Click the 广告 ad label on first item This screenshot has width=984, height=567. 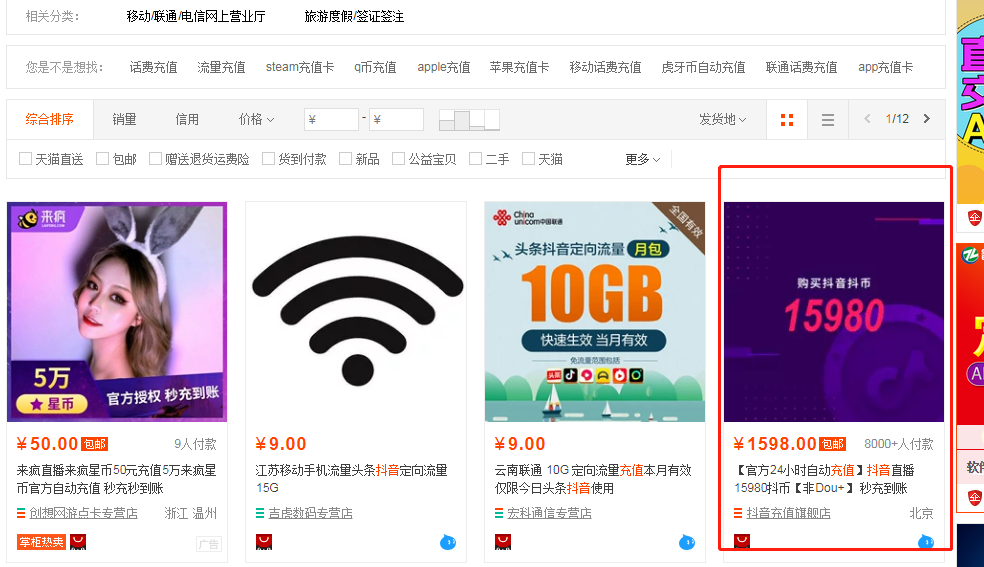point(208,544)
